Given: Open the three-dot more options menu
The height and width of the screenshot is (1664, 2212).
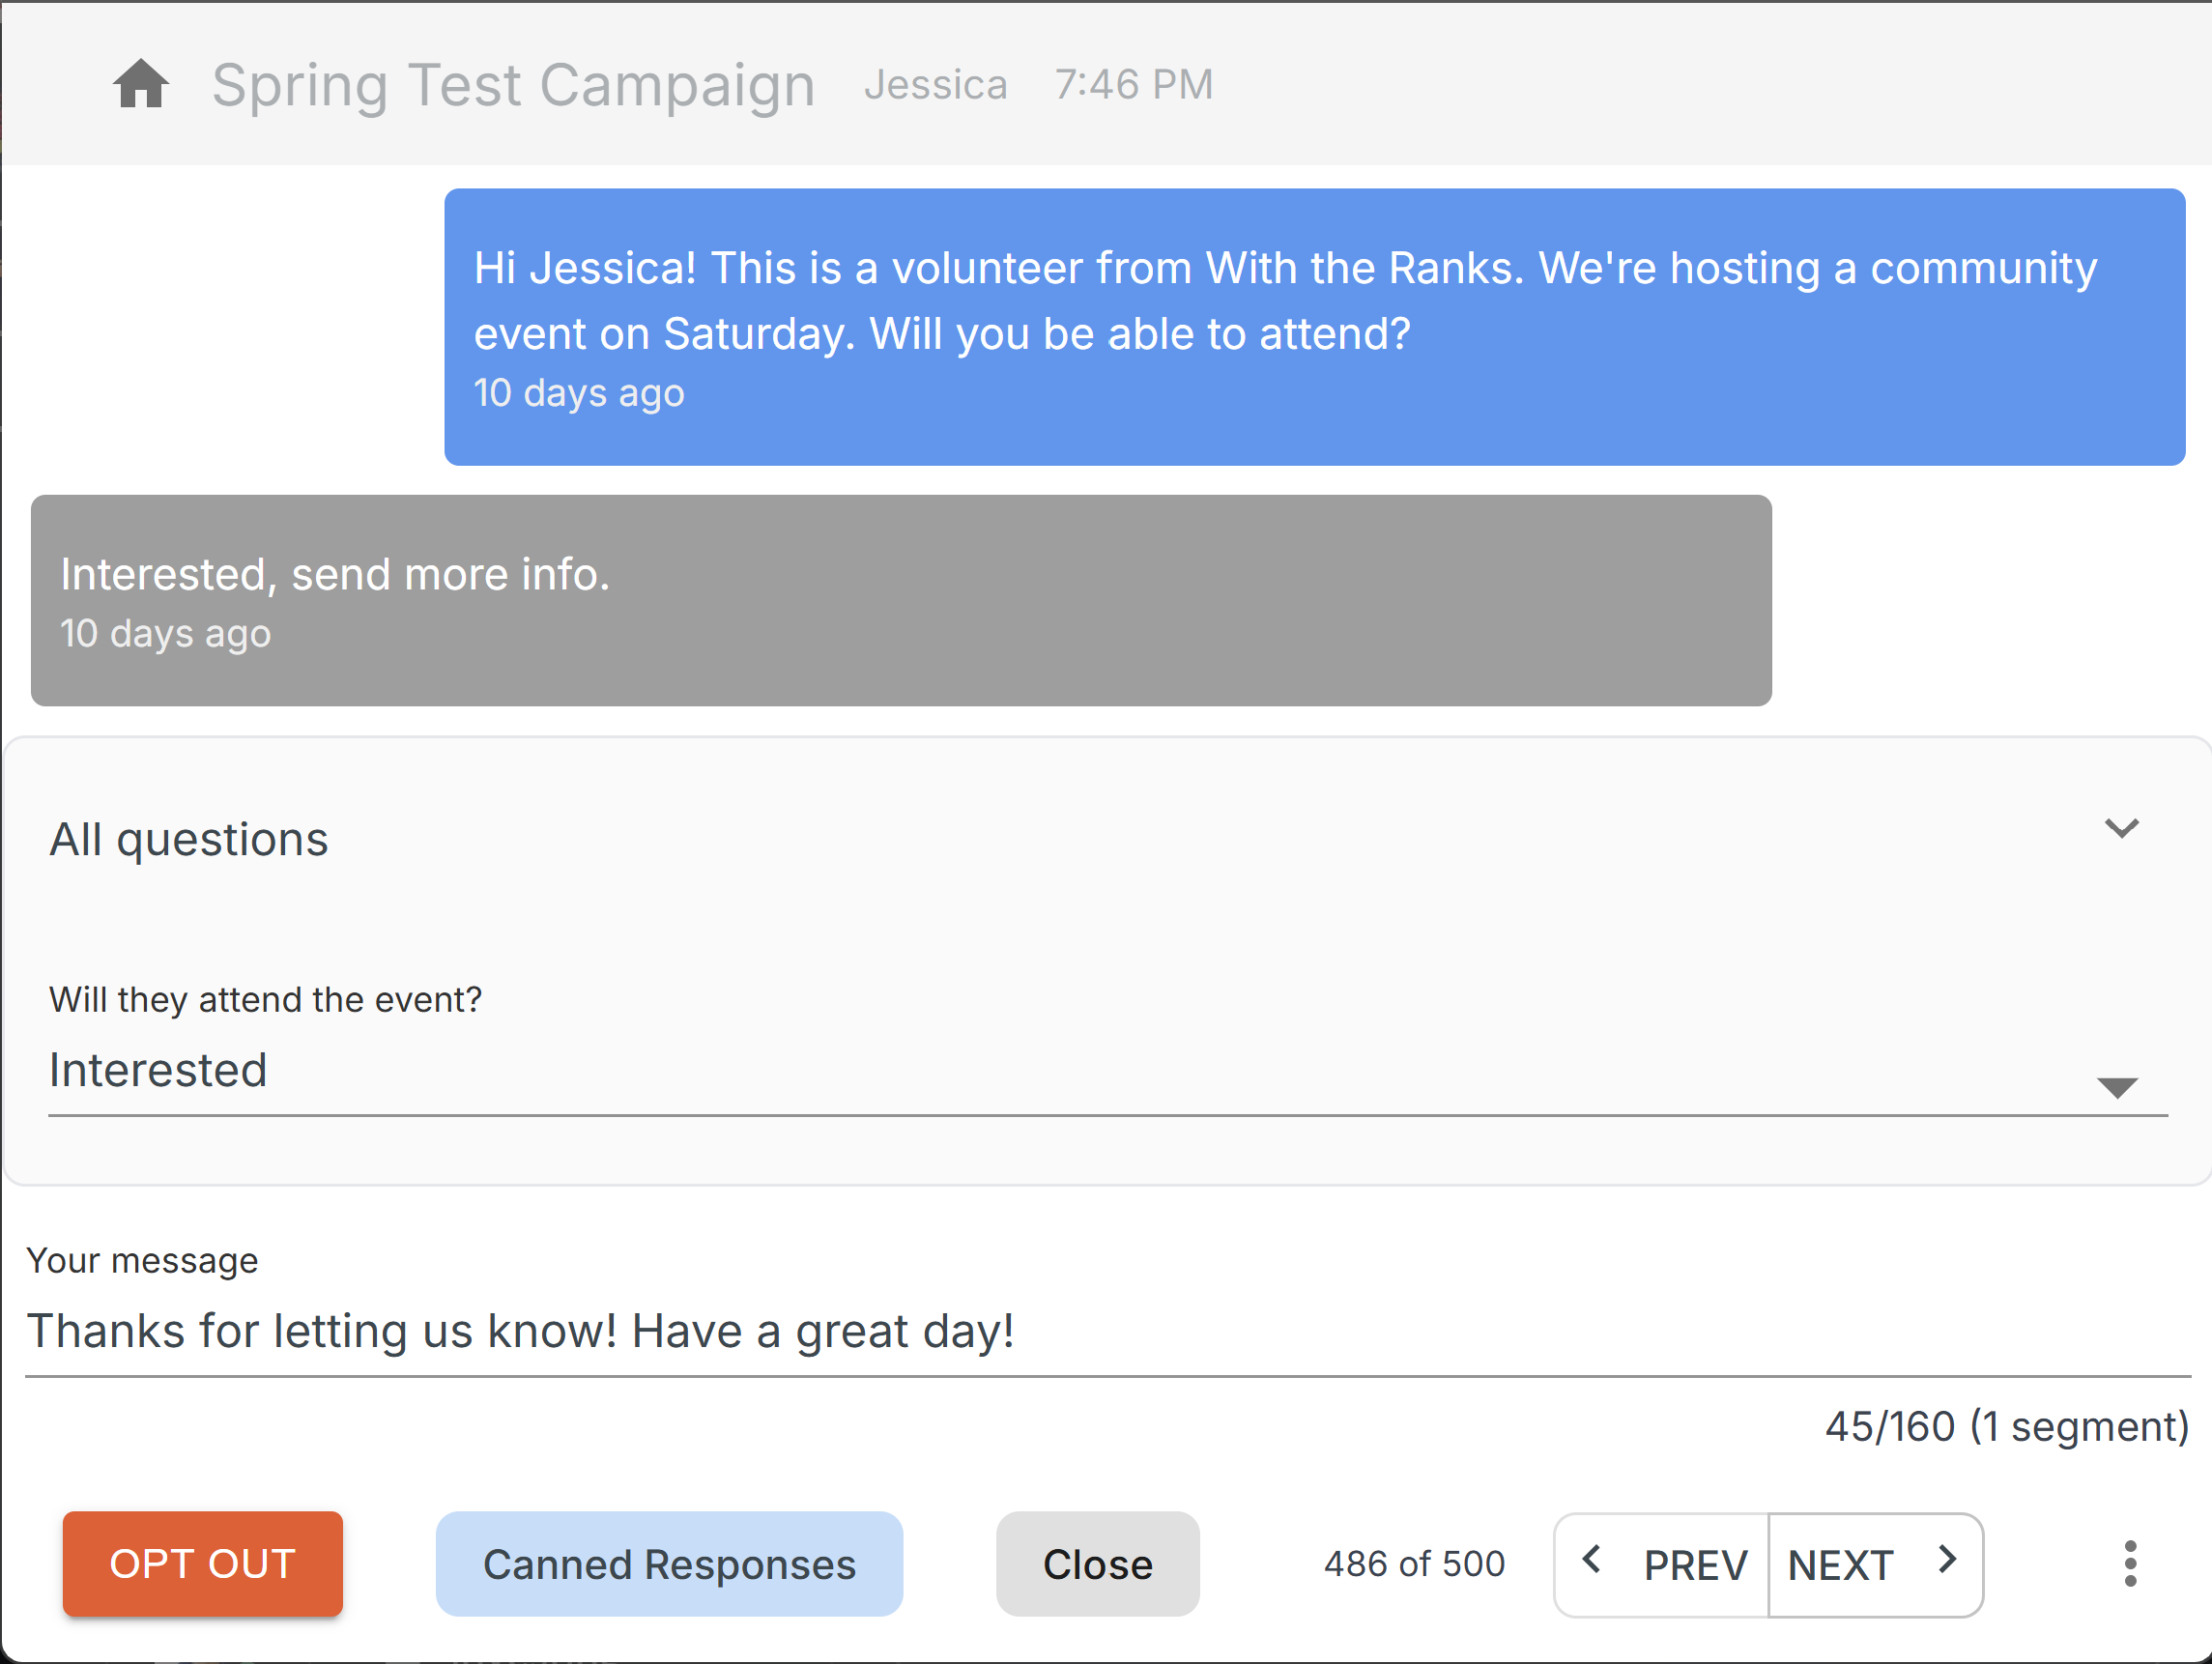Looking at the screenshot, I should click(x=2130, y=1564).
